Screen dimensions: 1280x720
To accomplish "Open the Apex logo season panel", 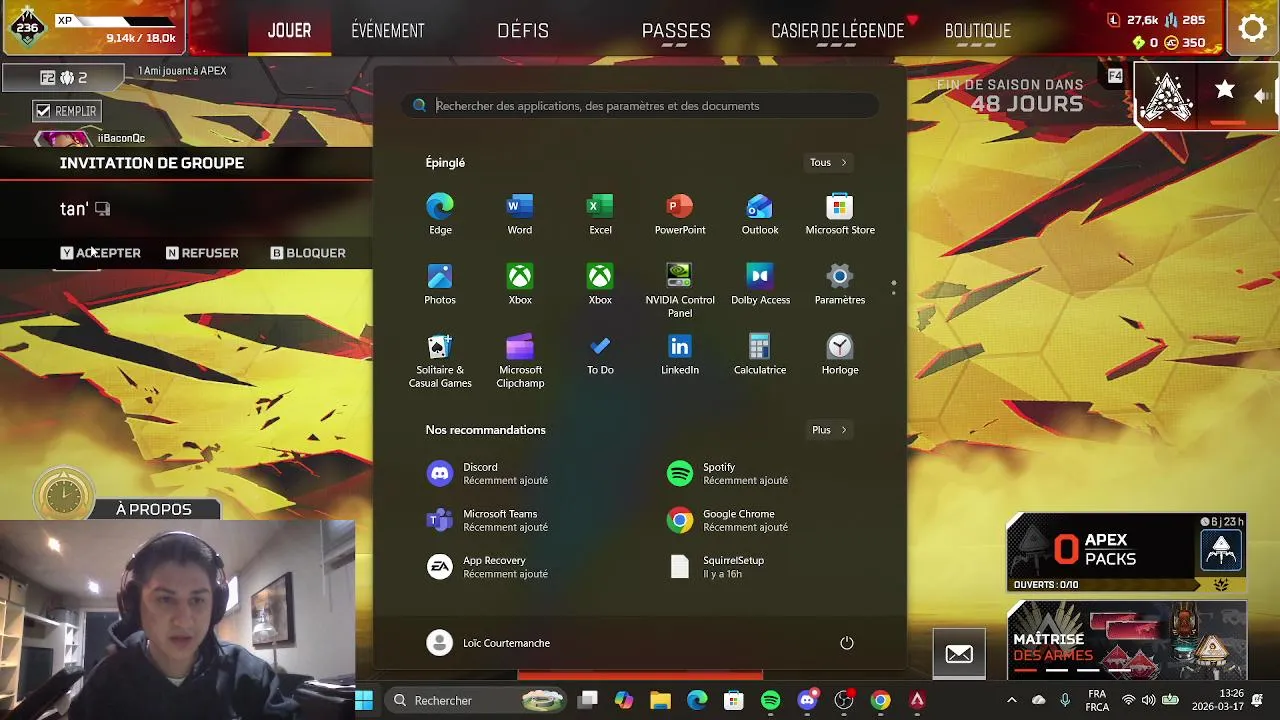I will [1166, 97].
